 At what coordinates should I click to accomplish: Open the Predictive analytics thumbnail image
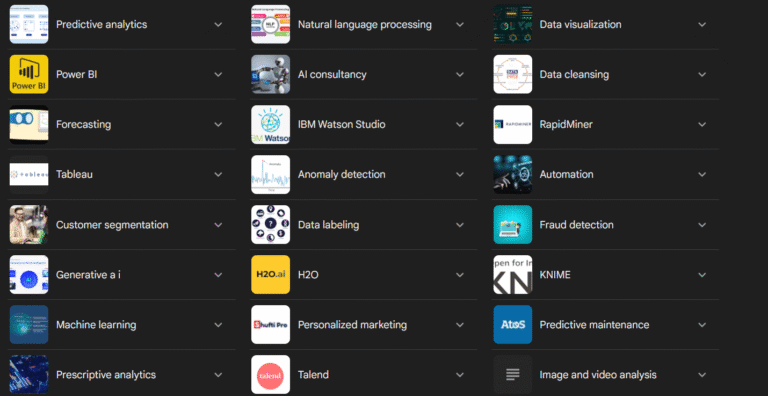[x=29, y=24]
